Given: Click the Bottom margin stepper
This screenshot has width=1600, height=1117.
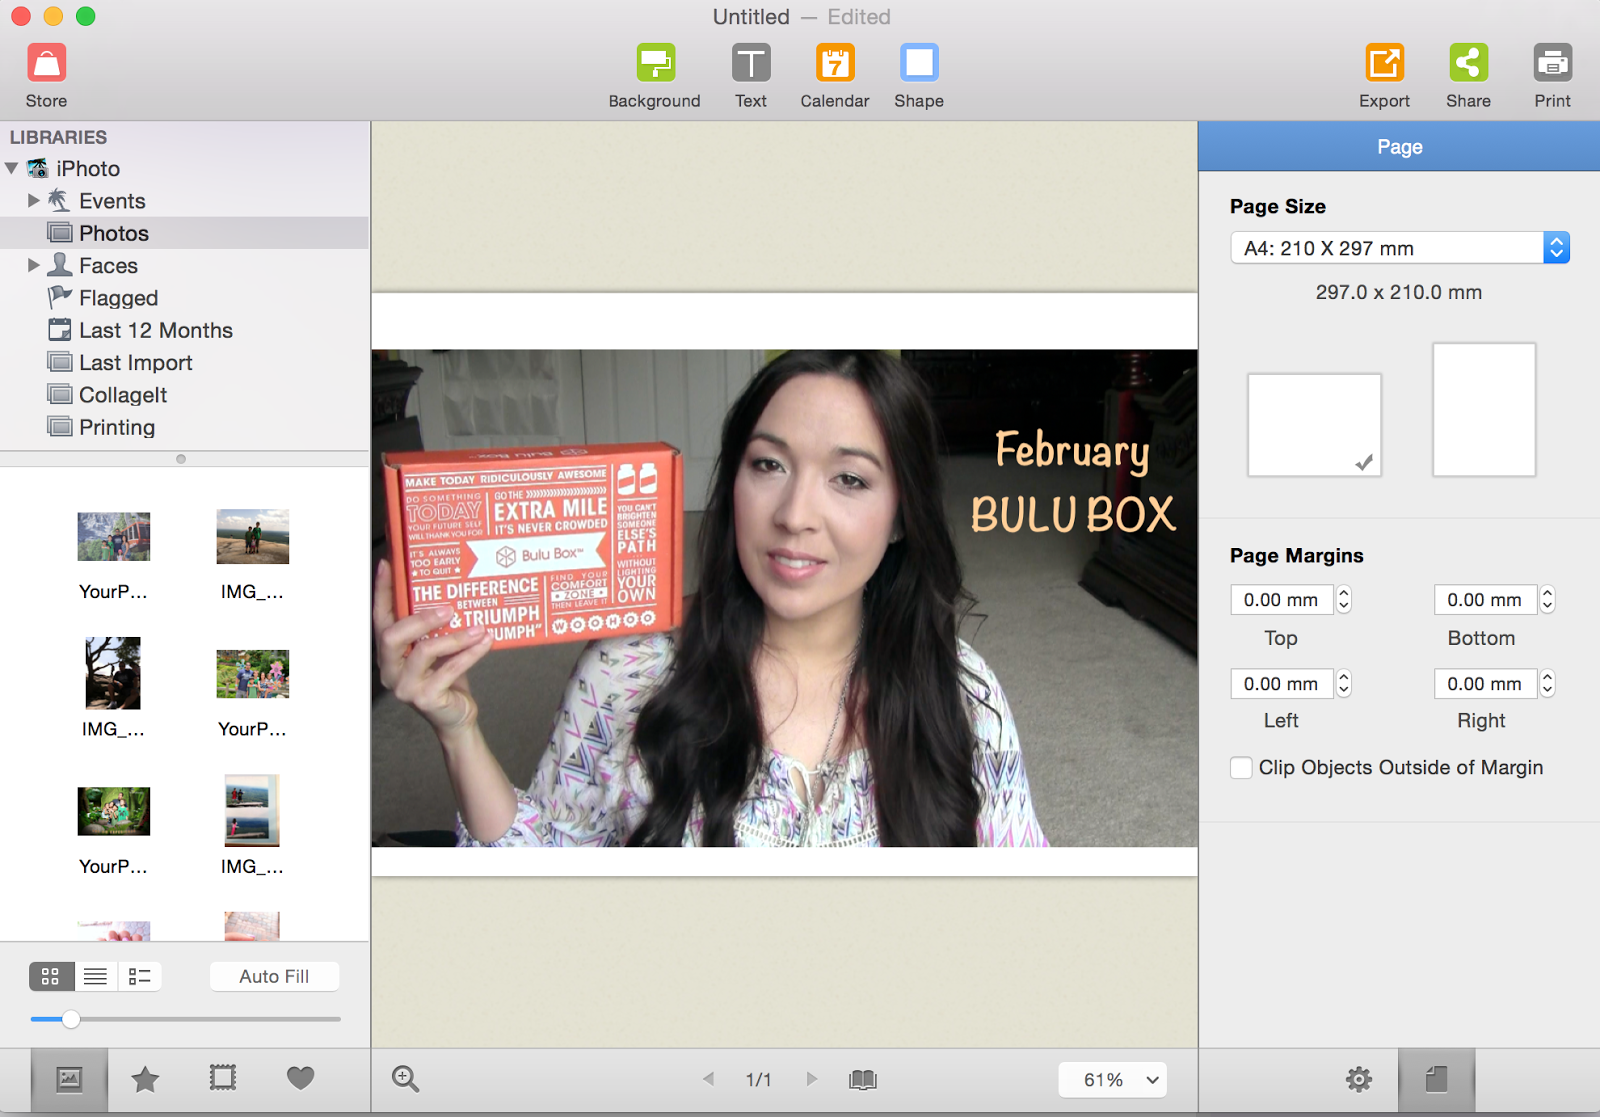Looking at the screenshot, I should pos(1548,599).
